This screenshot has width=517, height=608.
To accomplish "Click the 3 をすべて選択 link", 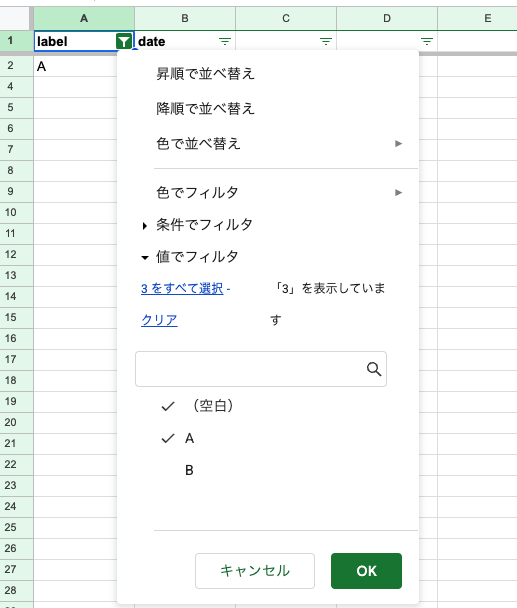I will pyautogui.click(x=182, y=288).
